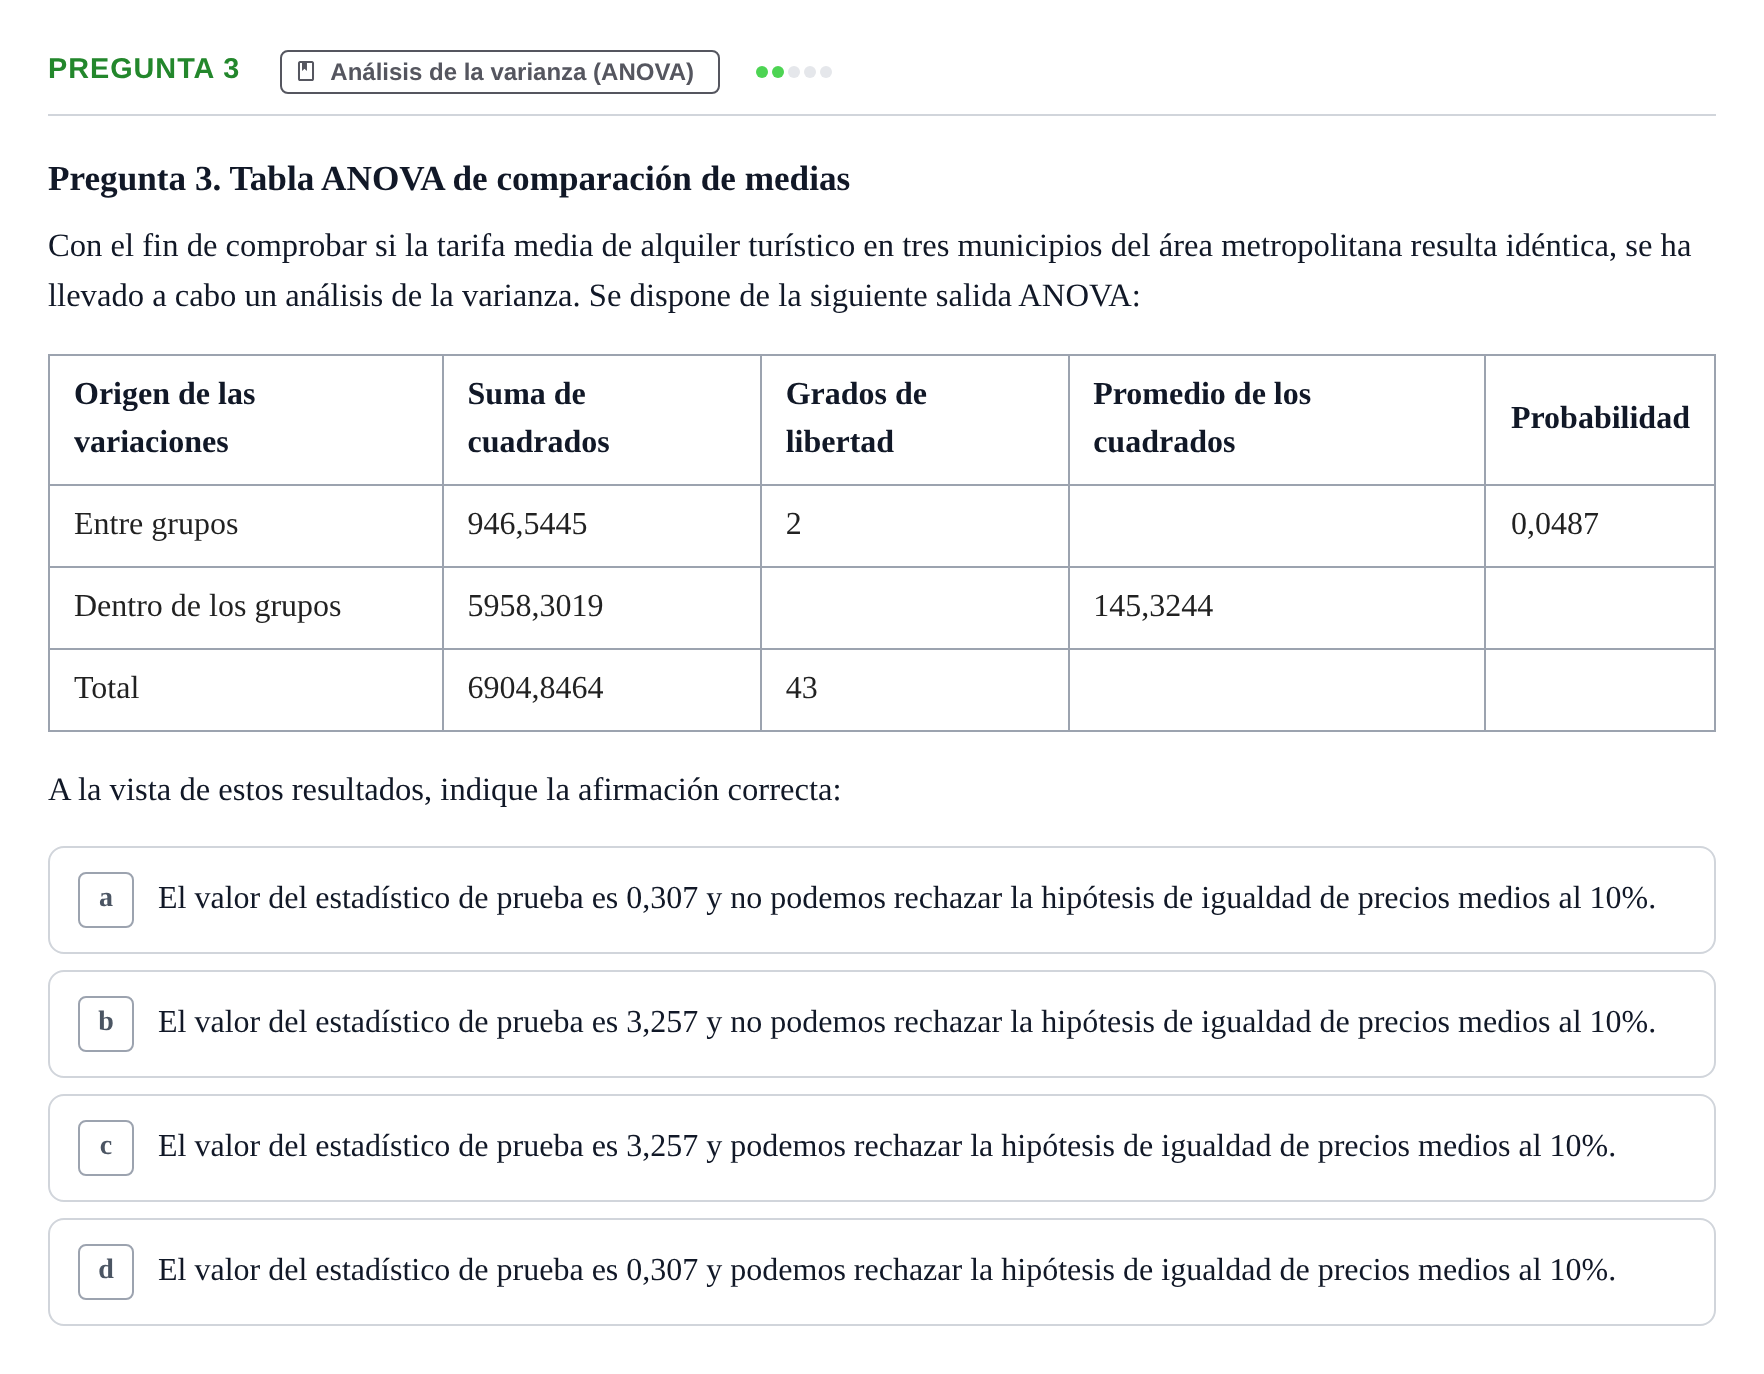Click the cell value 6904,8464
This screenshot has width=1764, height=1374.
(x=535, y=688)
